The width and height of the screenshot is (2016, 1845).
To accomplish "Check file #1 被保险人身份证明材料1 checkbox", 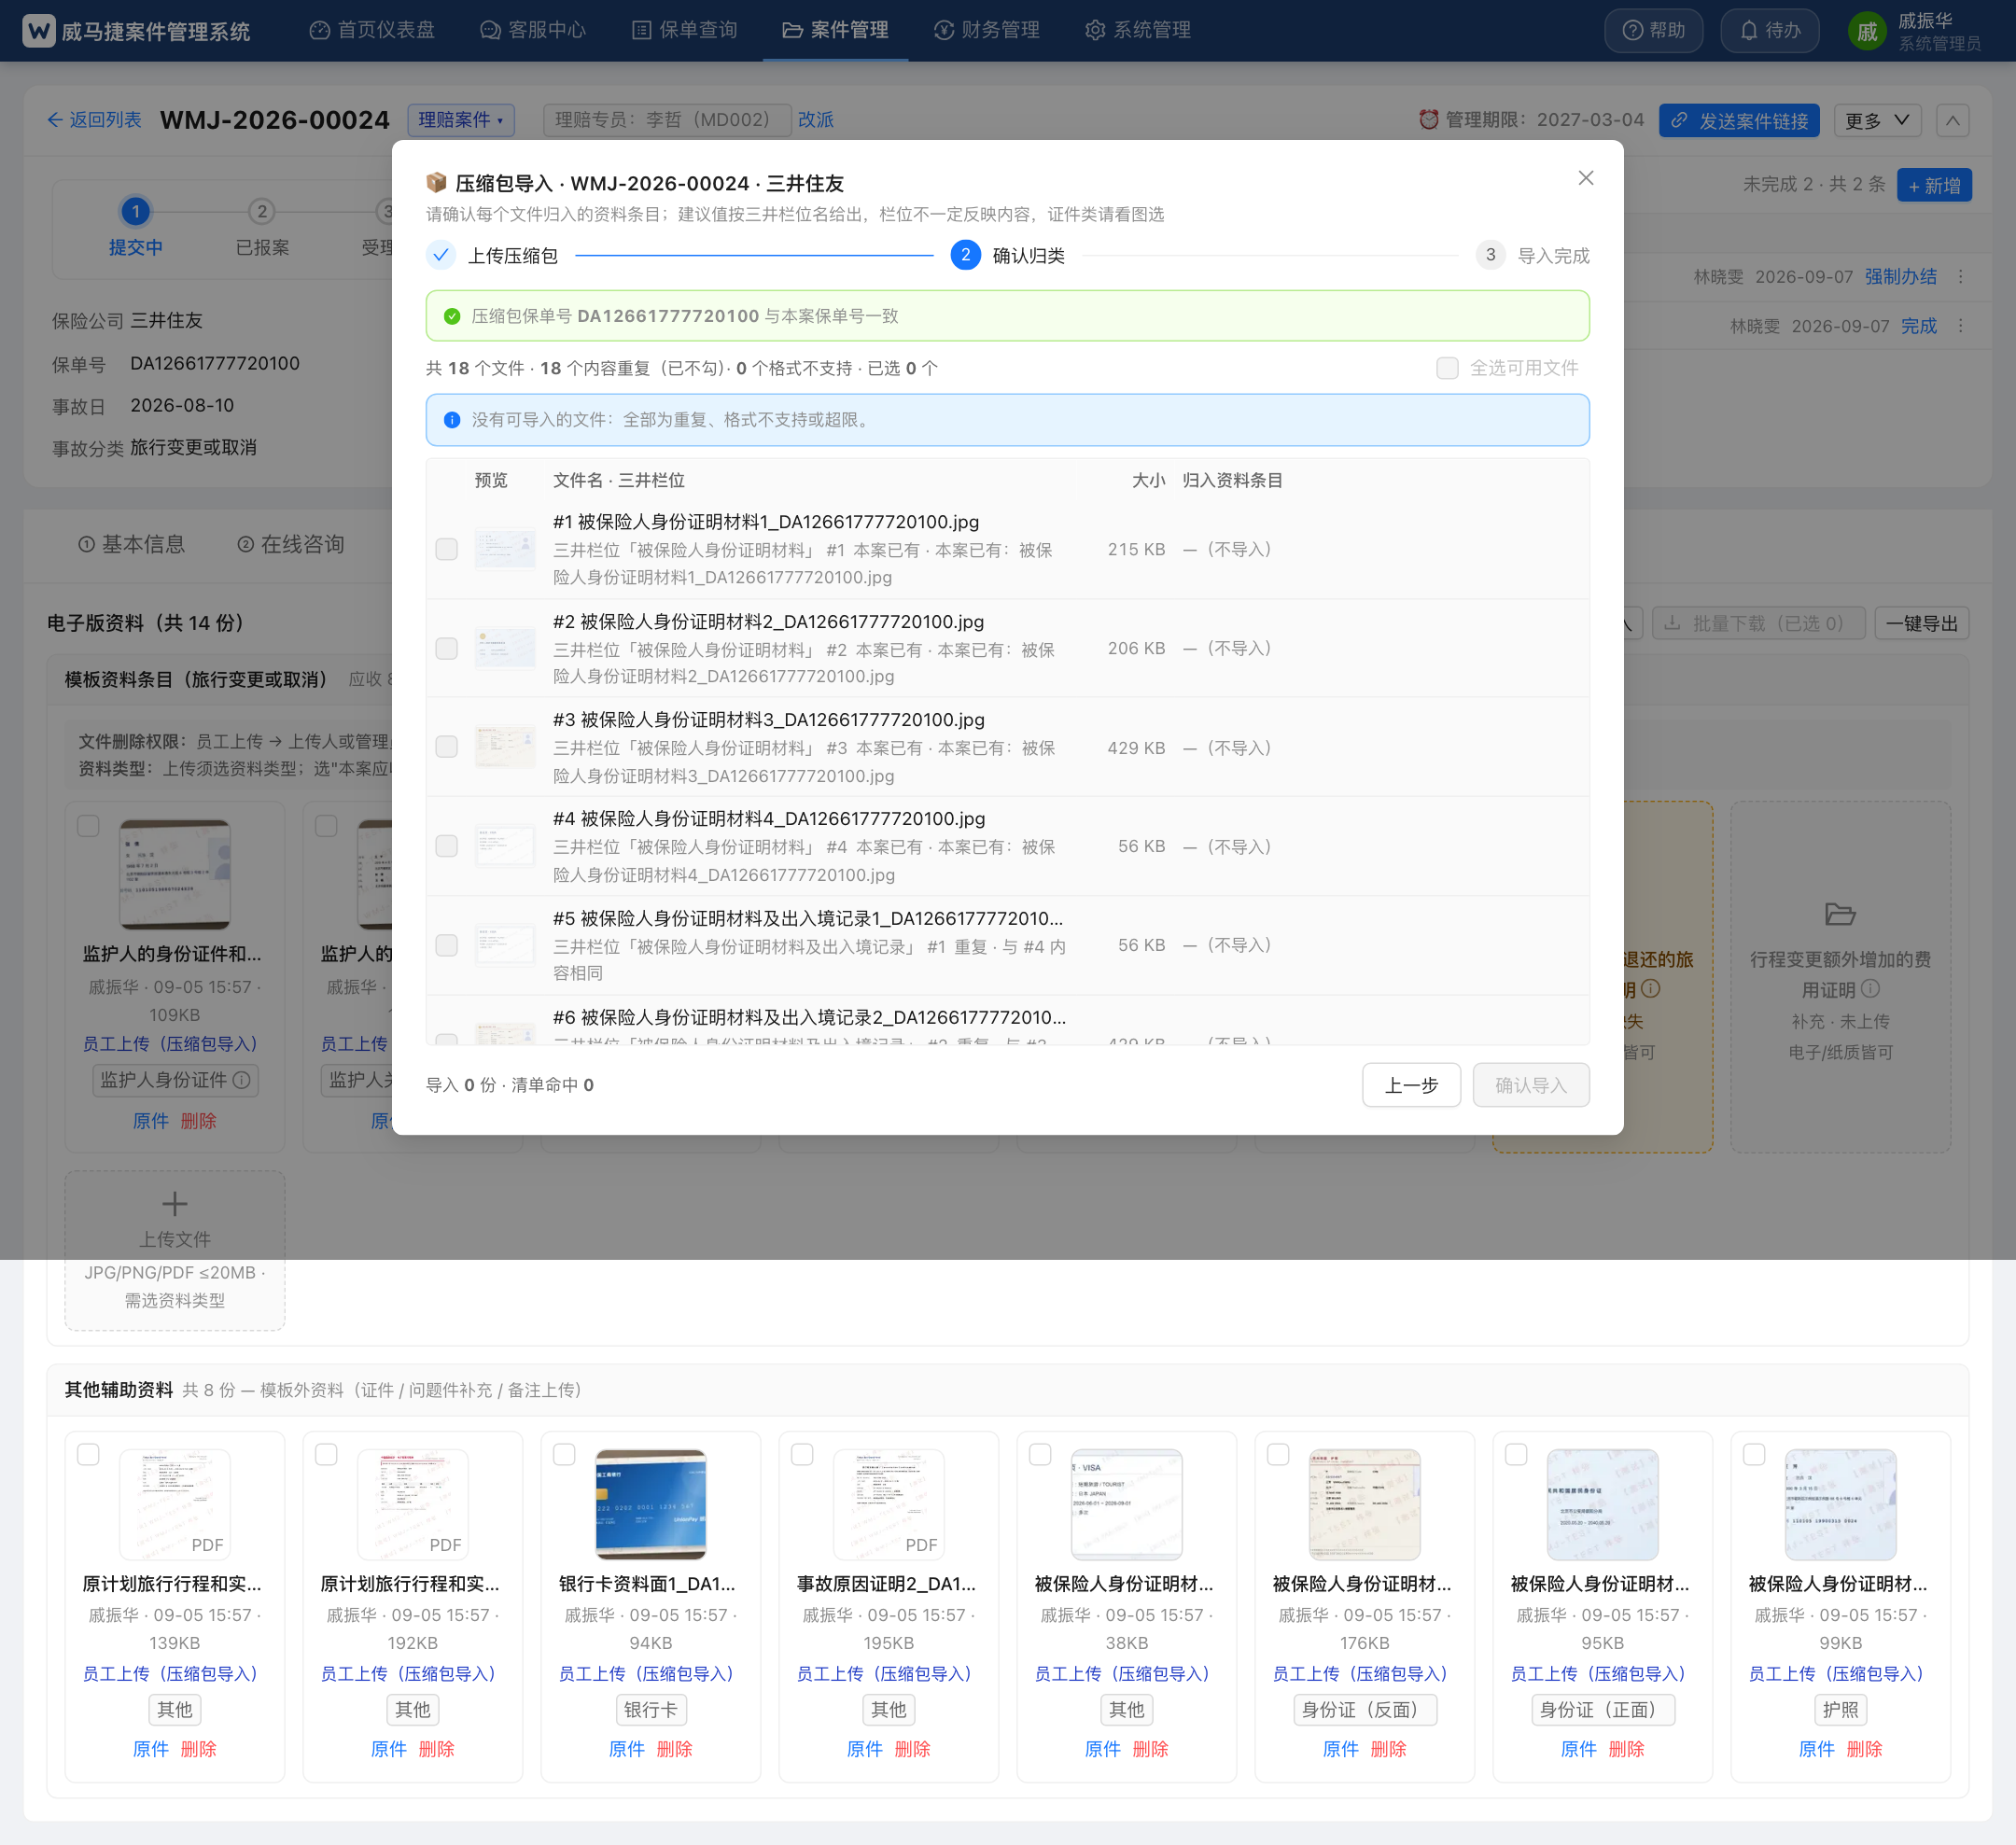I will pos(446,549).
